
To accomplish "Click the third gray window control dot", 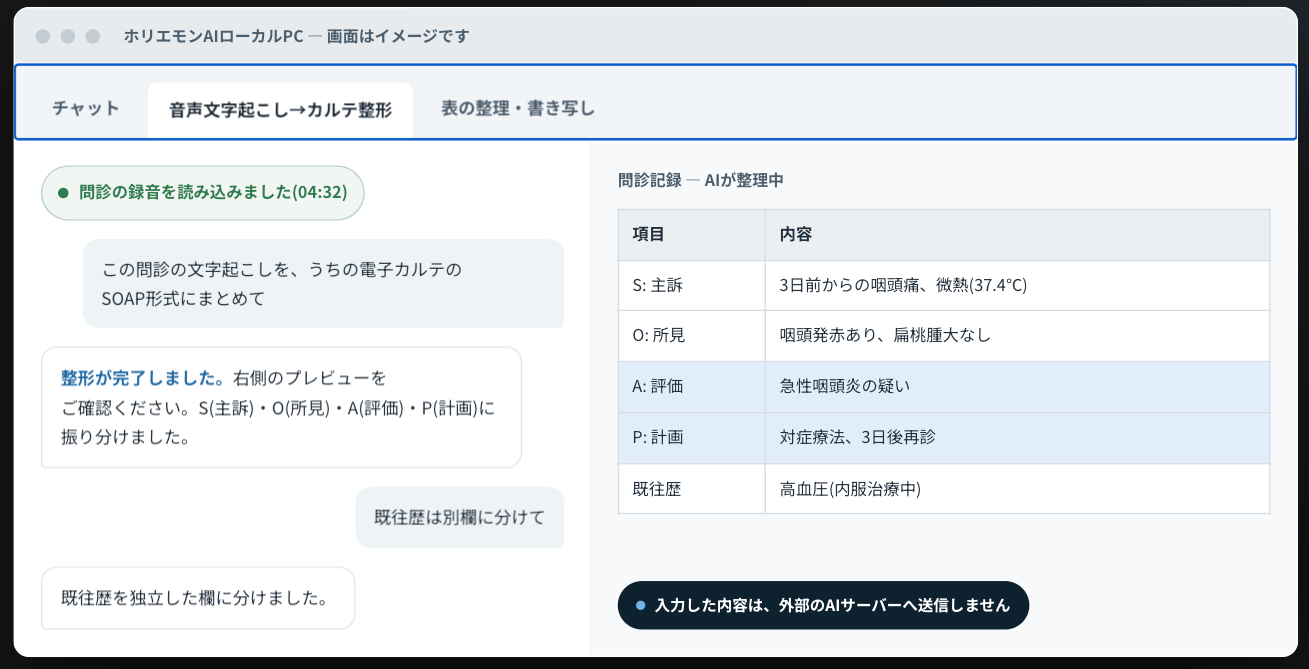I will coord(93,36).
